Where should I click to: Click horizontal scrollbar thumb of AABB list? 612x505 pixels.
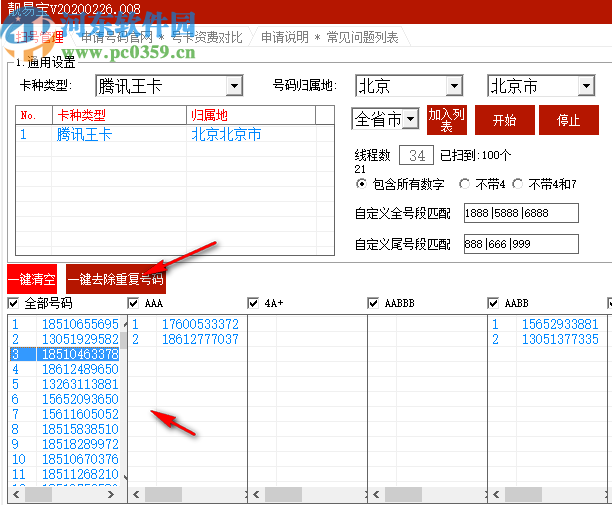pyautogui.click(x=523, y=494)
